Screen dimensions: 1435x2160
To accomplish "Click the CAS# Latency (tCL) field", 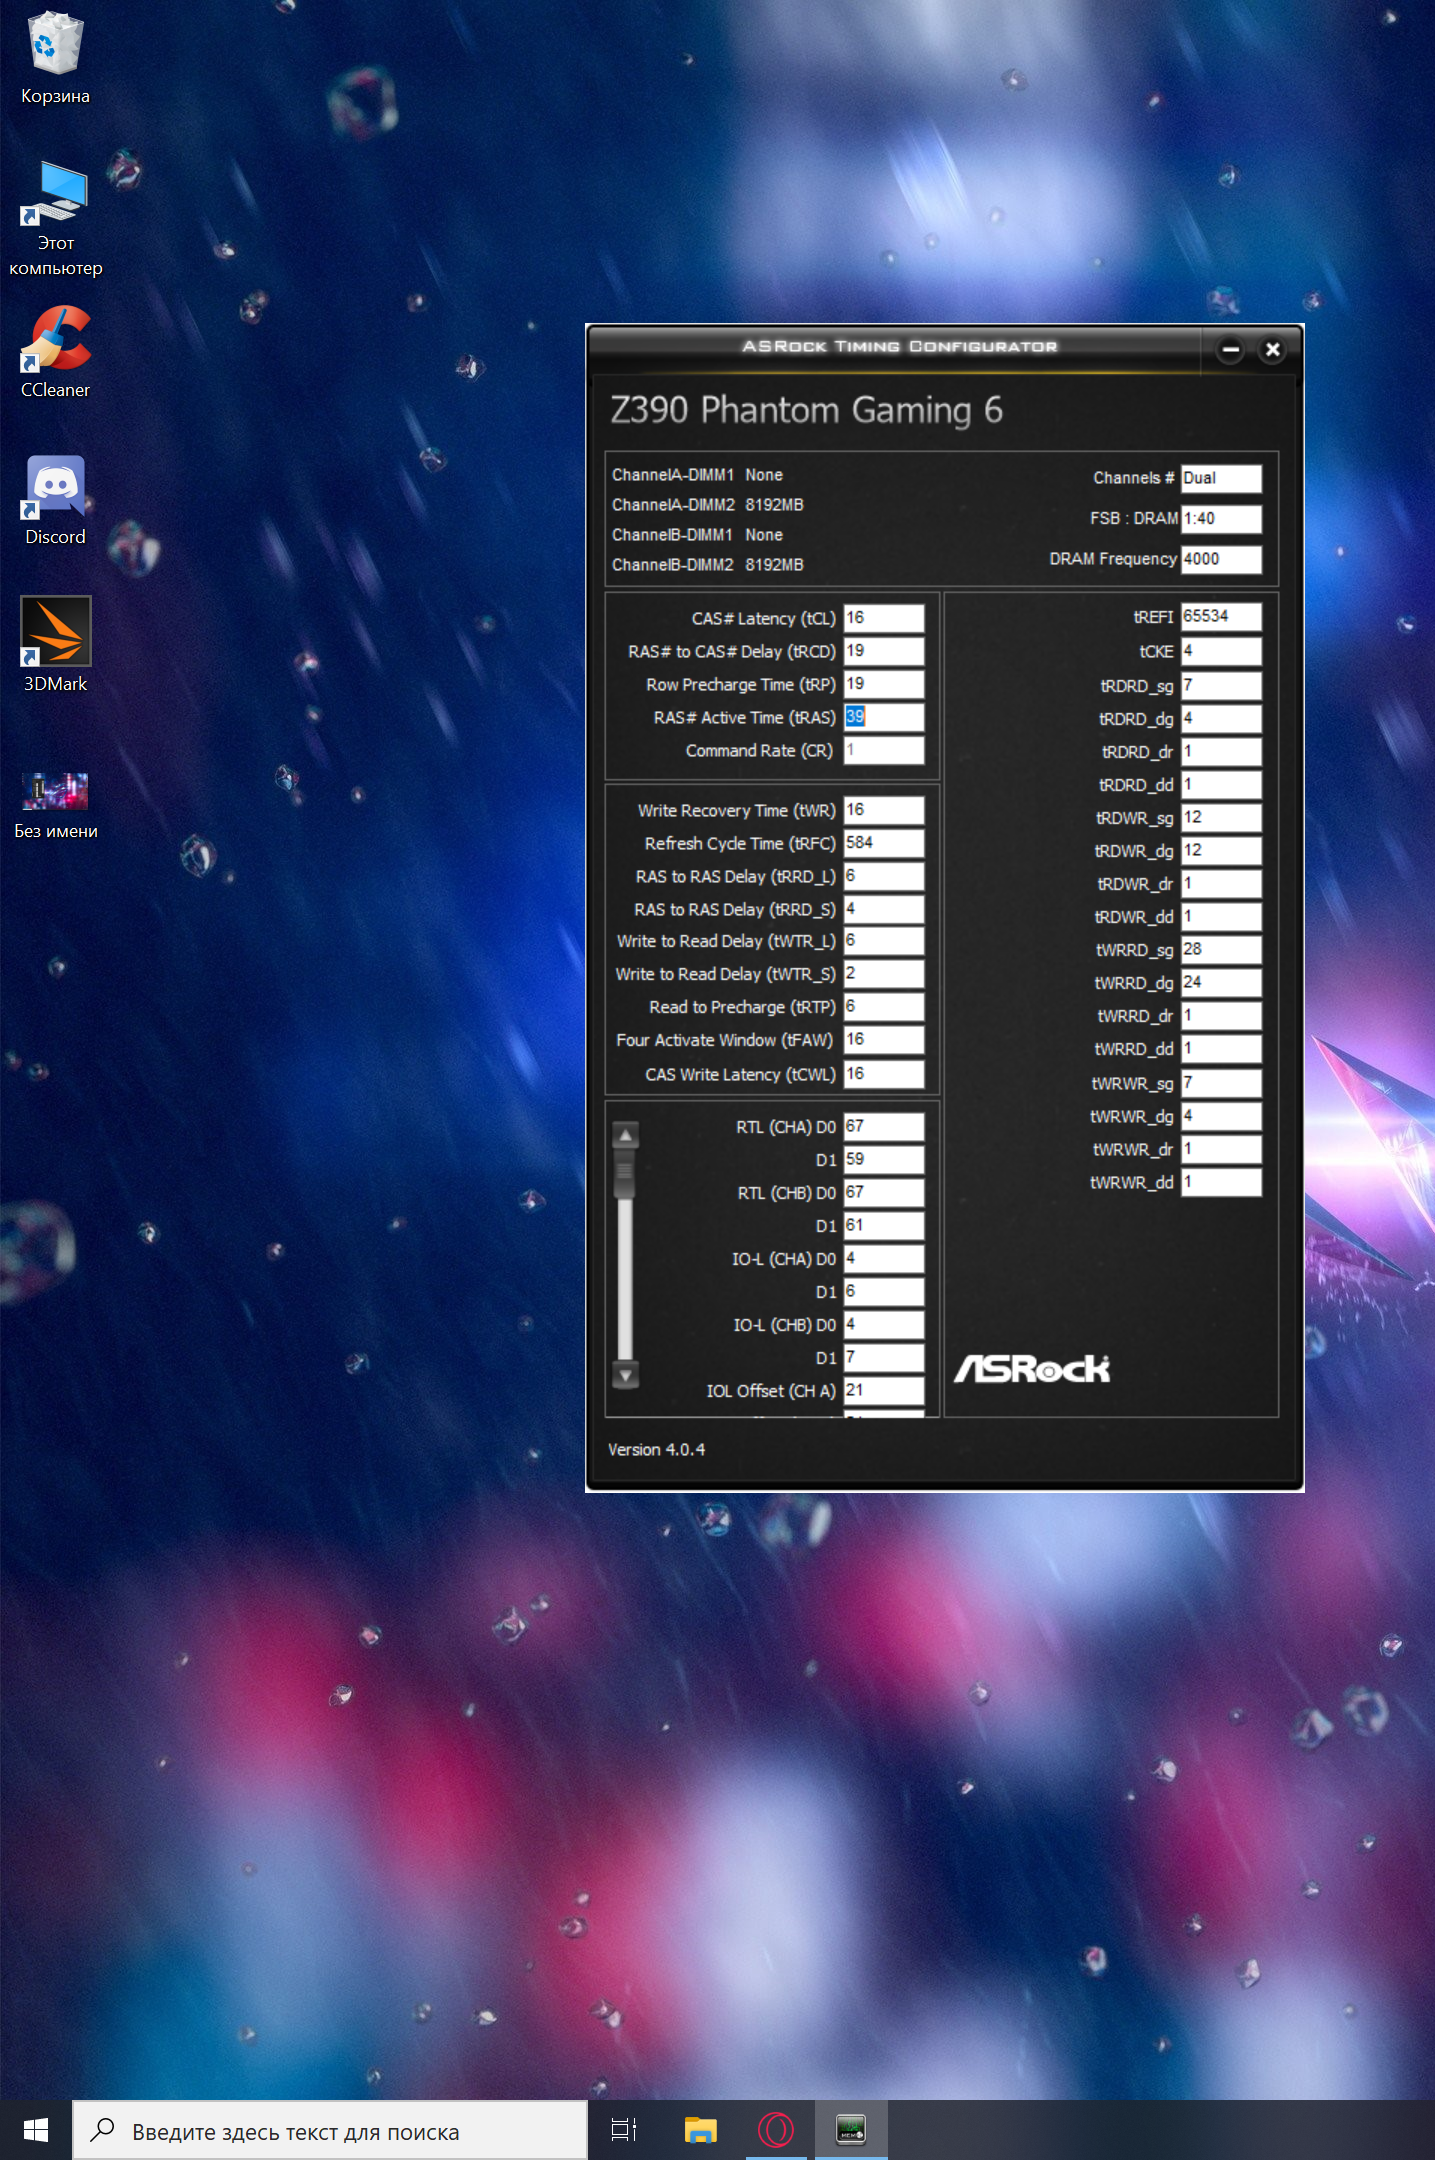I will pos(883,618).
